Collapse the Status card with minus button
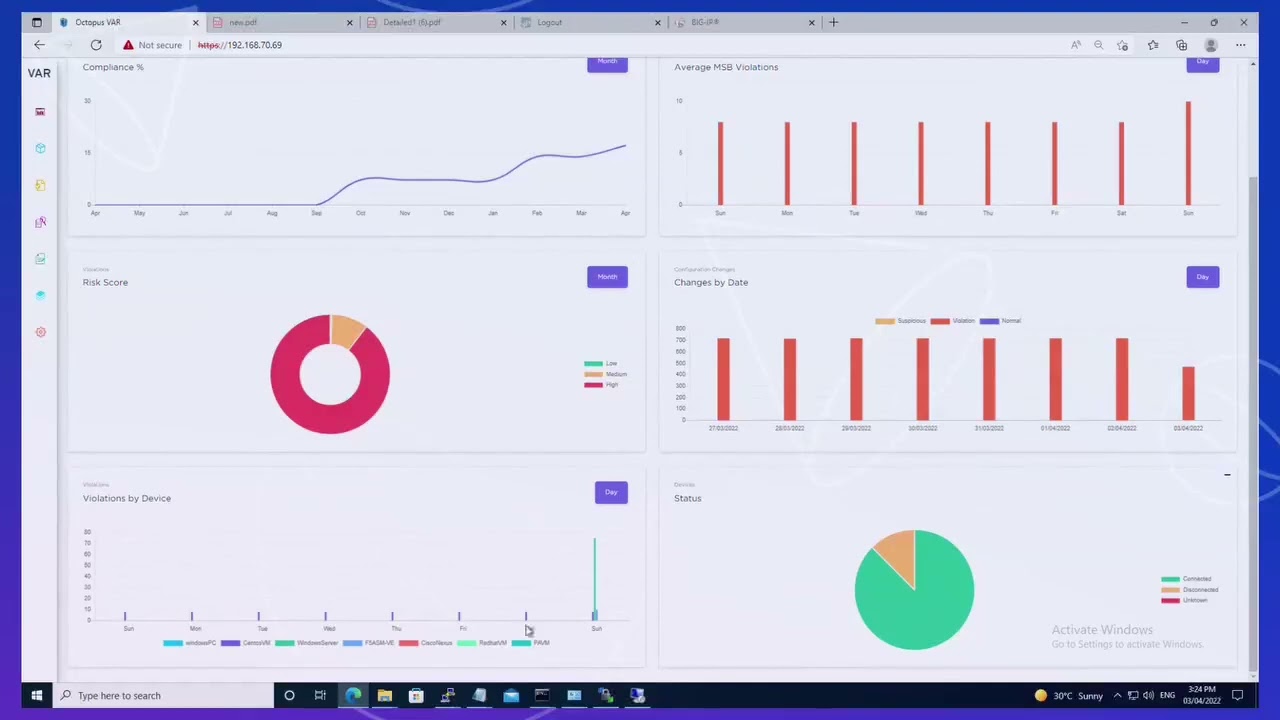The height and width of the screenshot is (720, 1280). pos(1227,475)
